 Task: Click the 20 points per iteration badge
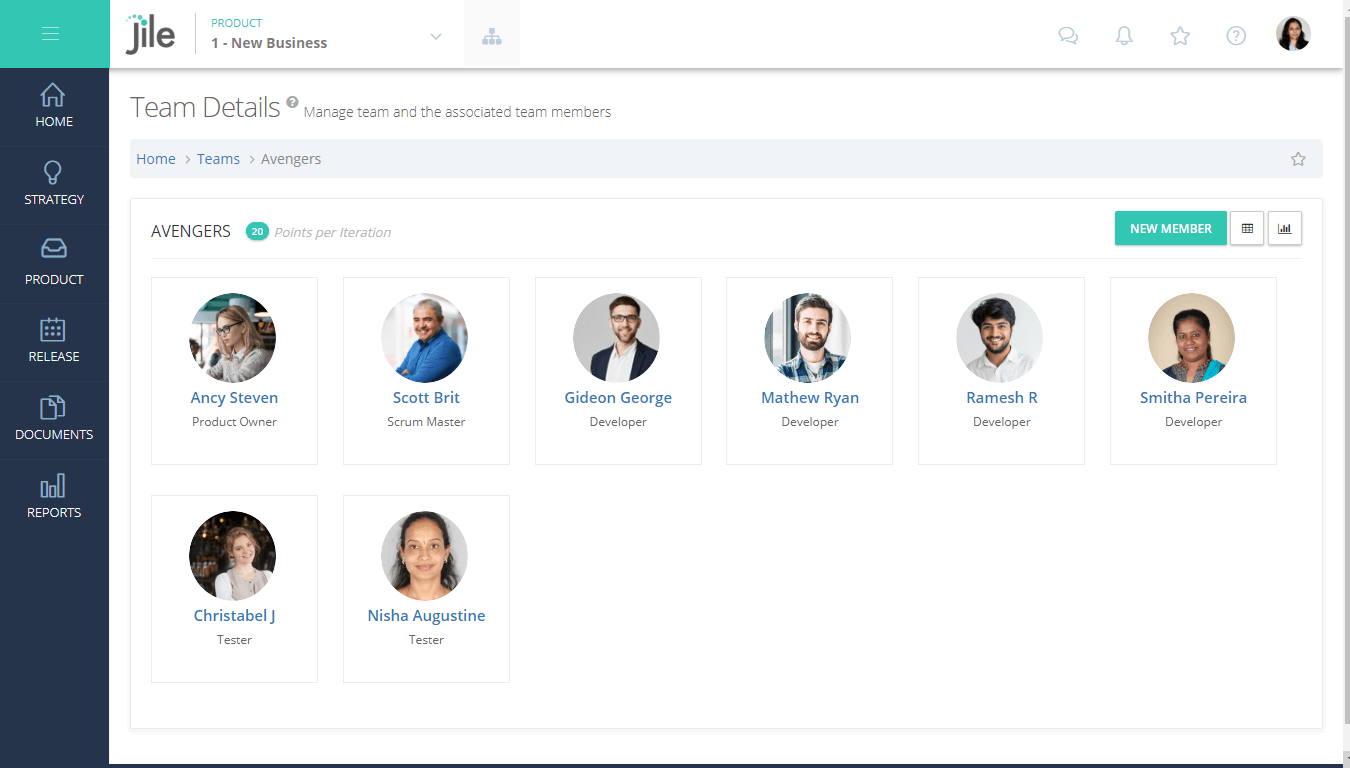[x=257, y=232]
